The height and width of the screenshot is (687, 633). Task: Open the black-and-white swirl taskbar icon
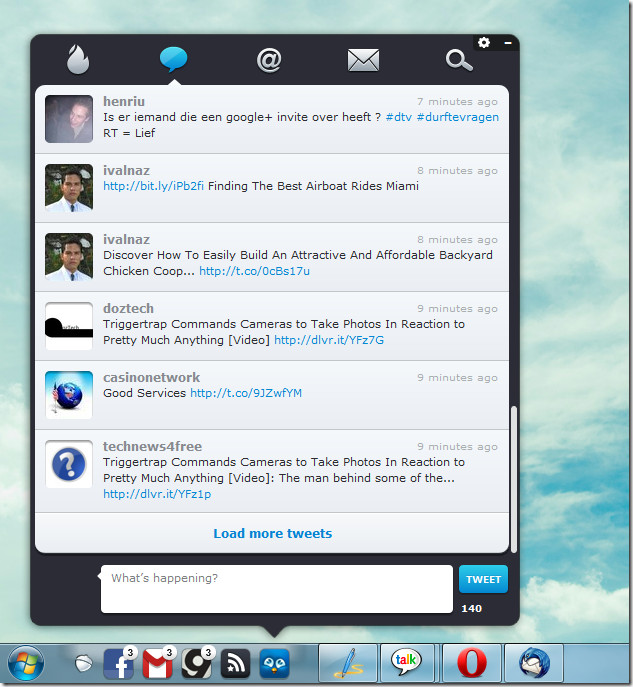tap(196, 664)
